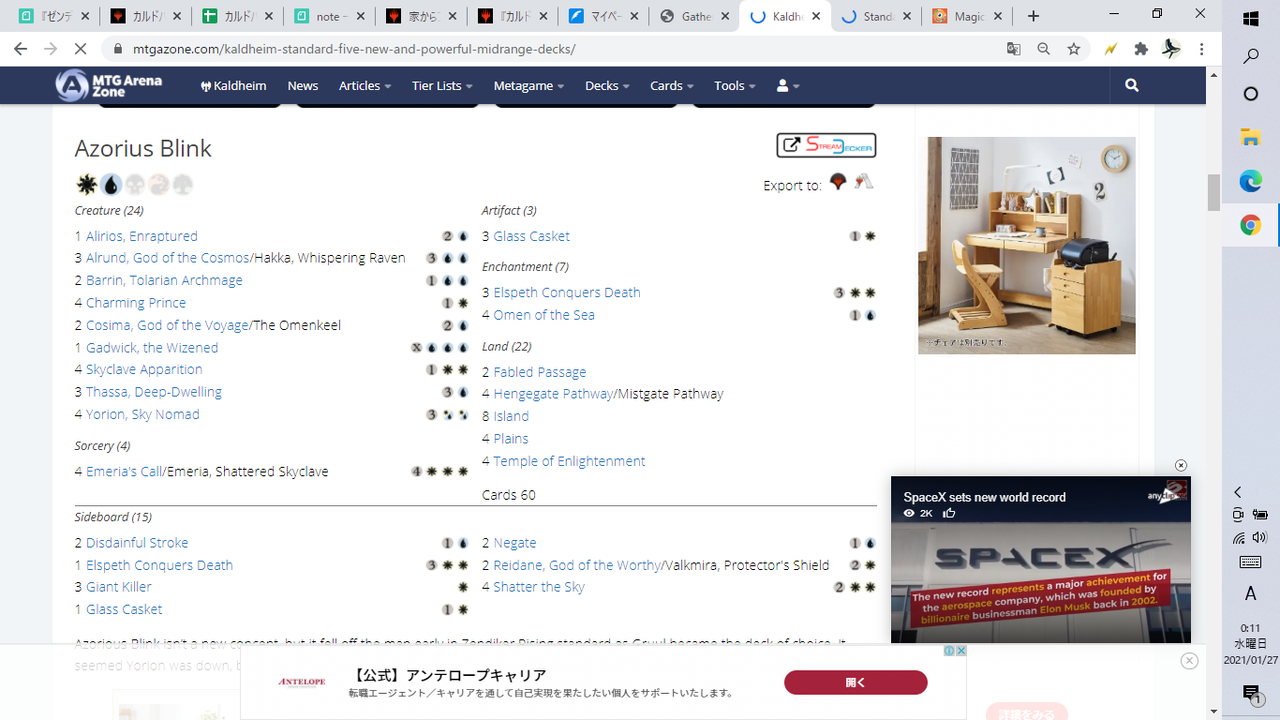Image resolution: width=1280 pixels, height=720 pixels.
Task: Open the Charming Prince card link
Action: (136, 302)
